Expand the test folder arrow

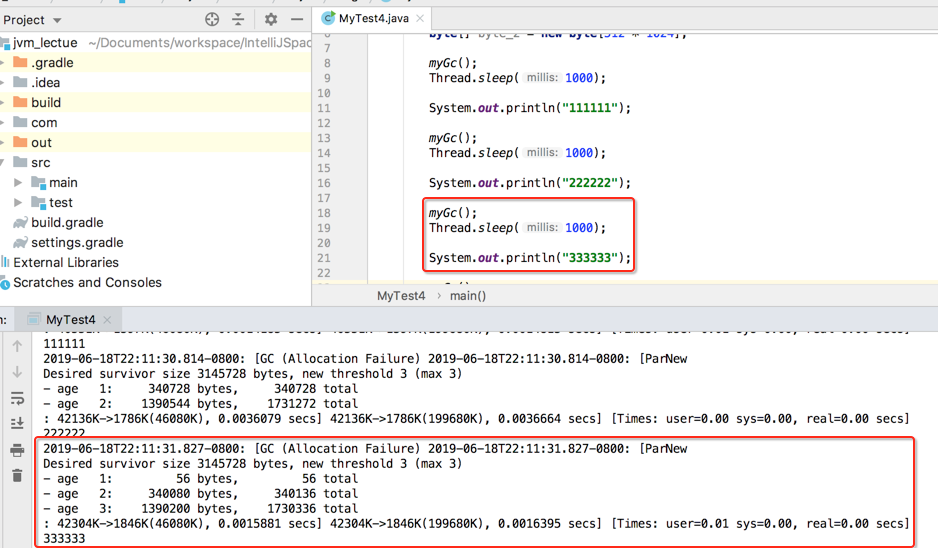point(18,202)
